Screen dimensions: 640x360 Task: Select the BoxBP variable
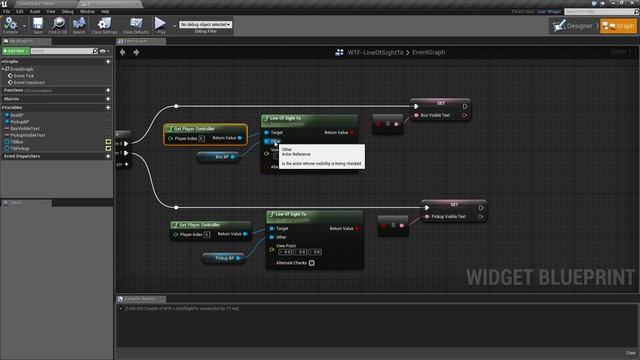point(17,116)
